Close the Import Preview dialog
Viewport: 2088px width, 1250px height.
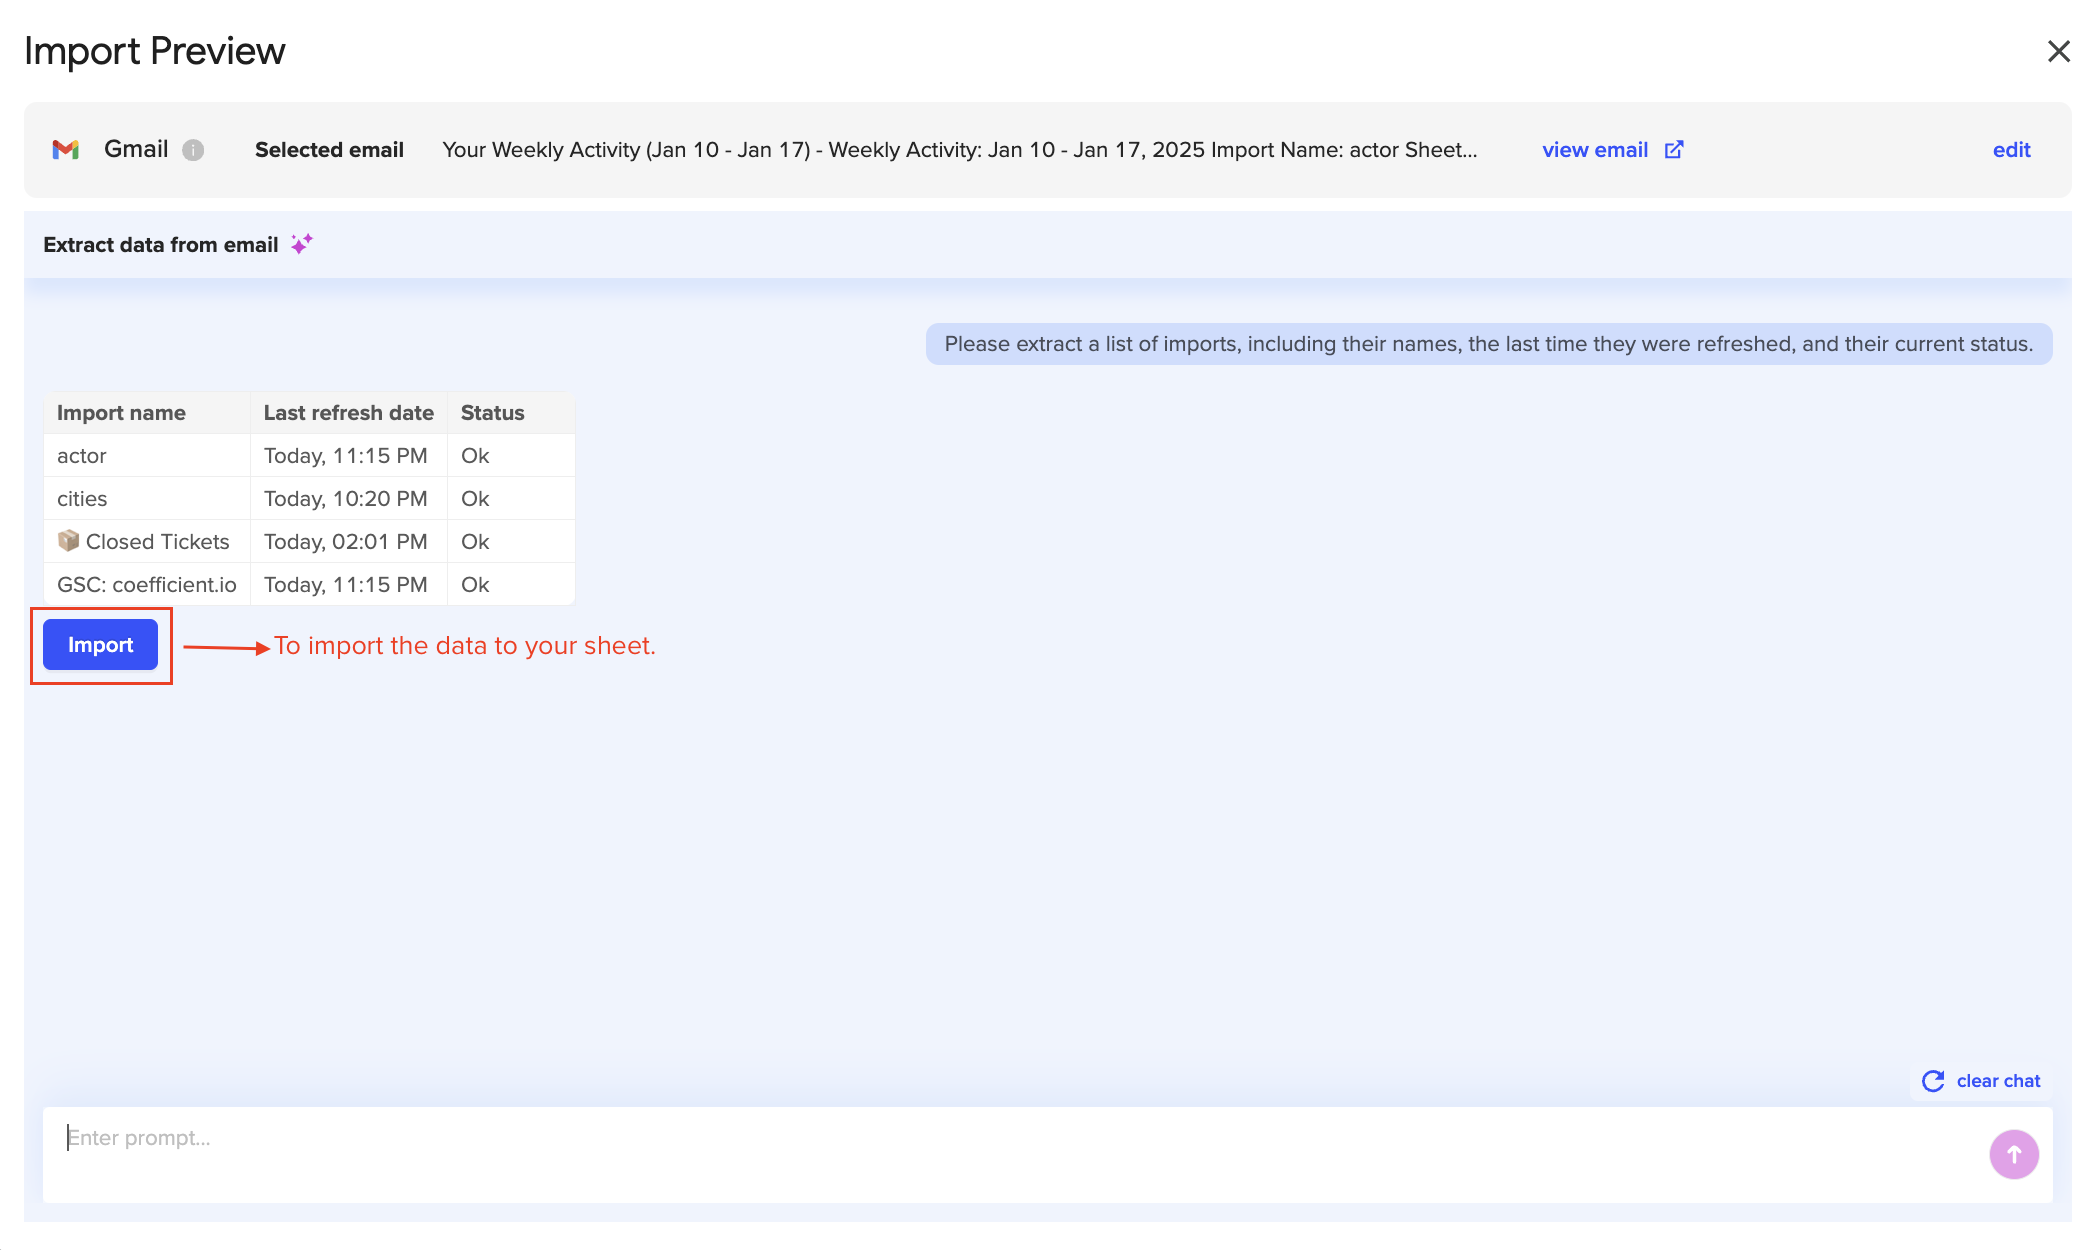point(2058,51)
